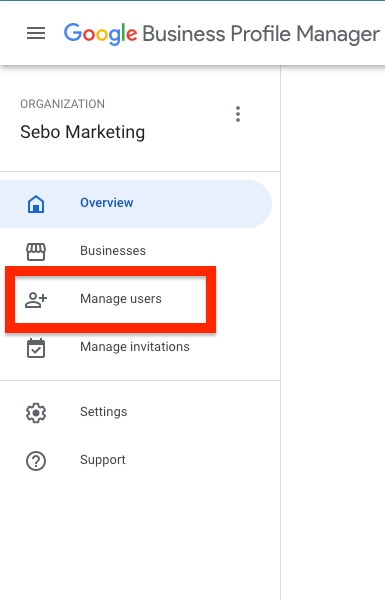Click the Overview home icon
This screenshot has width=385, height=600.
pos(36,203)
